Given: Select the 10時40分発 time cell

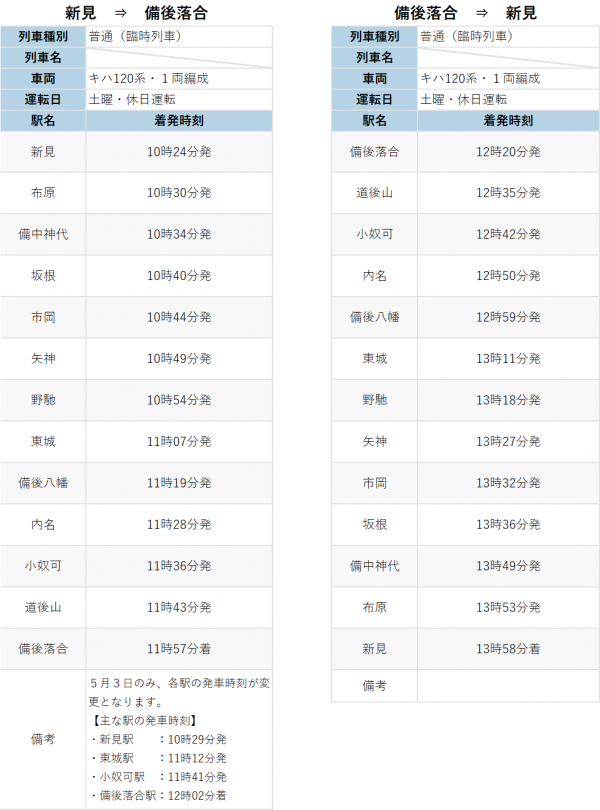Looking at the screenshot, I should coord(179,276).
